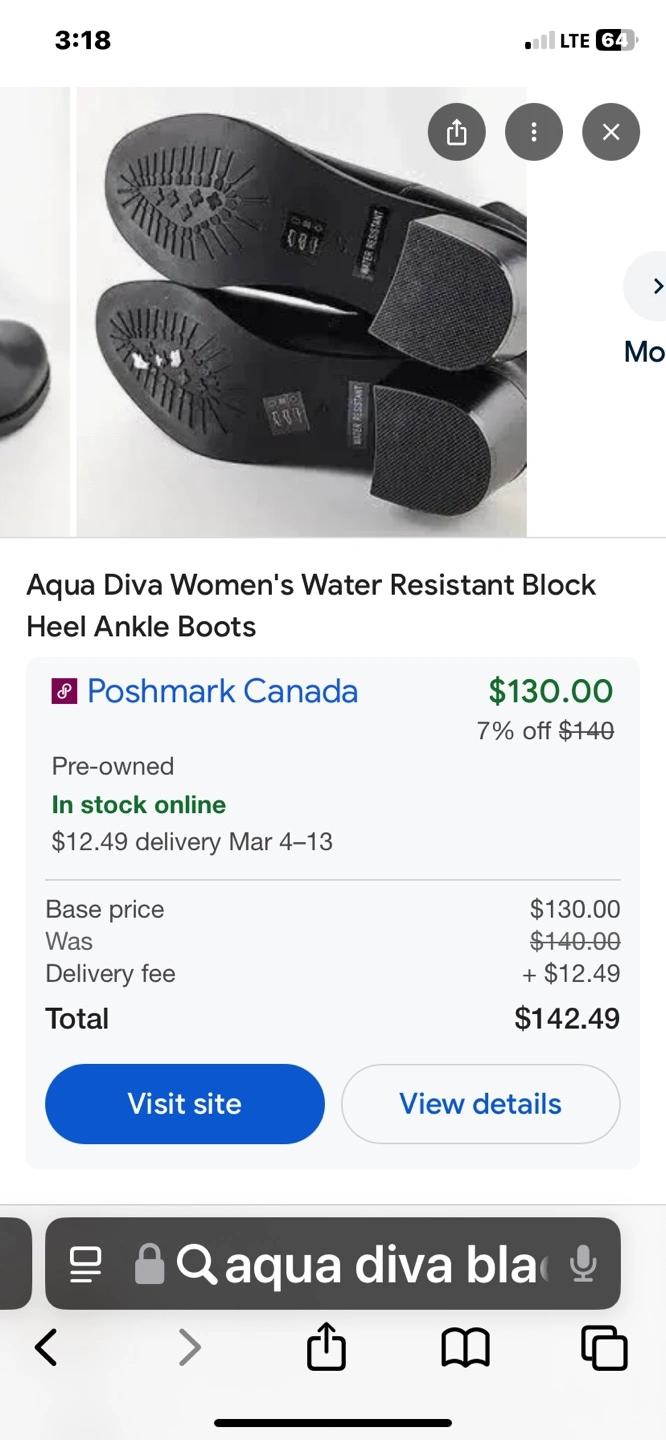Screen dimensions: 666x1440
Task: Go back with the browser back arrow
Action: pyautogui.click(x=46, y=1347)
